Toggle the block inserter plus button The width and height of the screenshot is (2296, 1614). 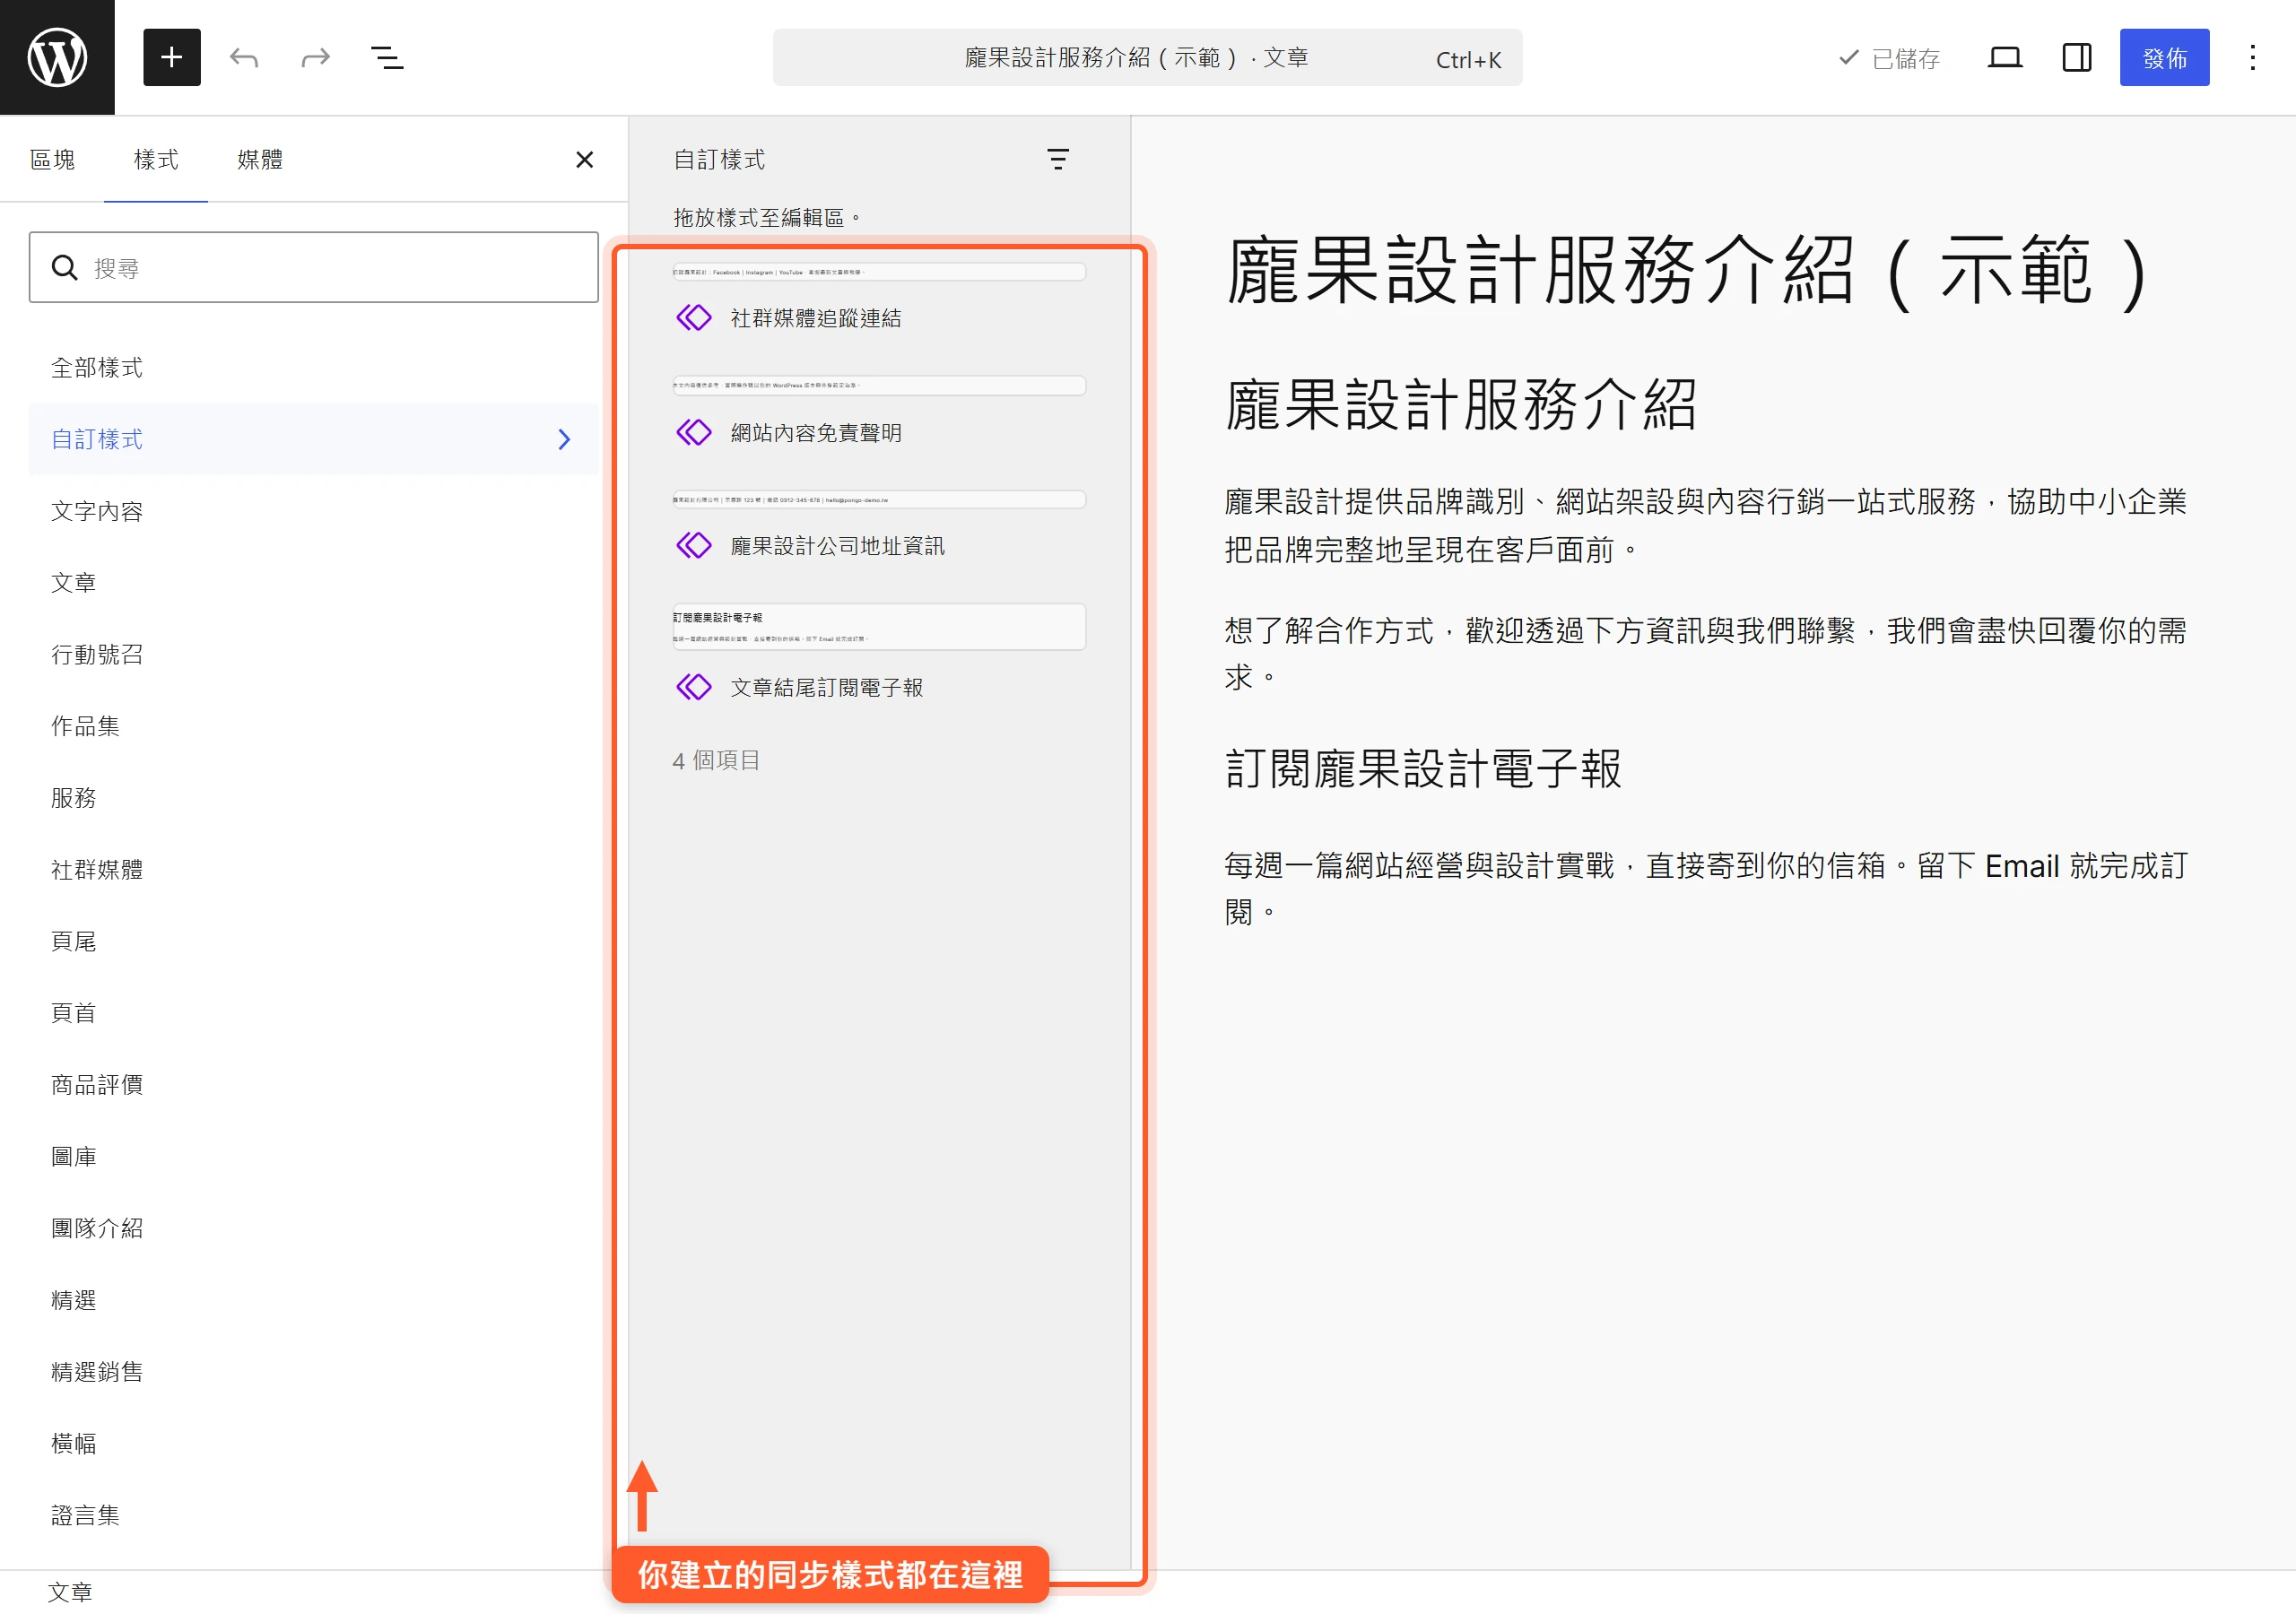click(172, 57)
